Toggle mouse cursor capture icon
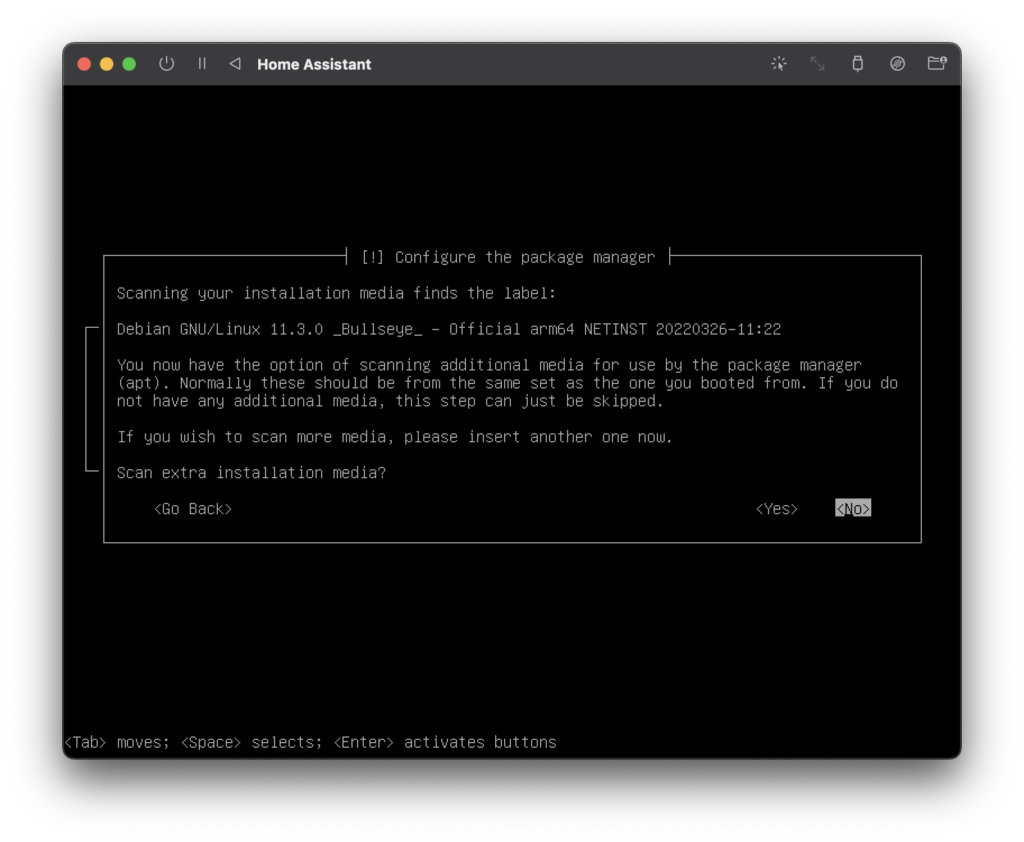 pyautogui.click(x=778, y=63)
